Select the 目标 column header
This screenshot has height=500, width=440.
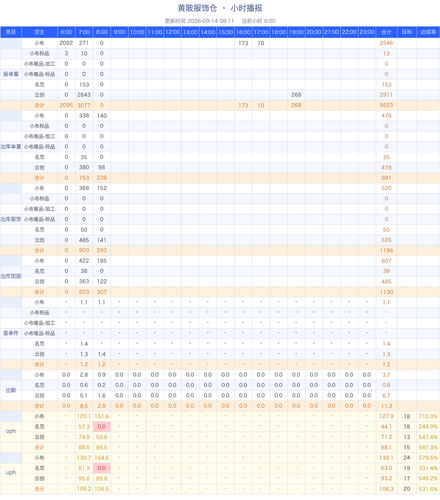[x=407, y=32]
